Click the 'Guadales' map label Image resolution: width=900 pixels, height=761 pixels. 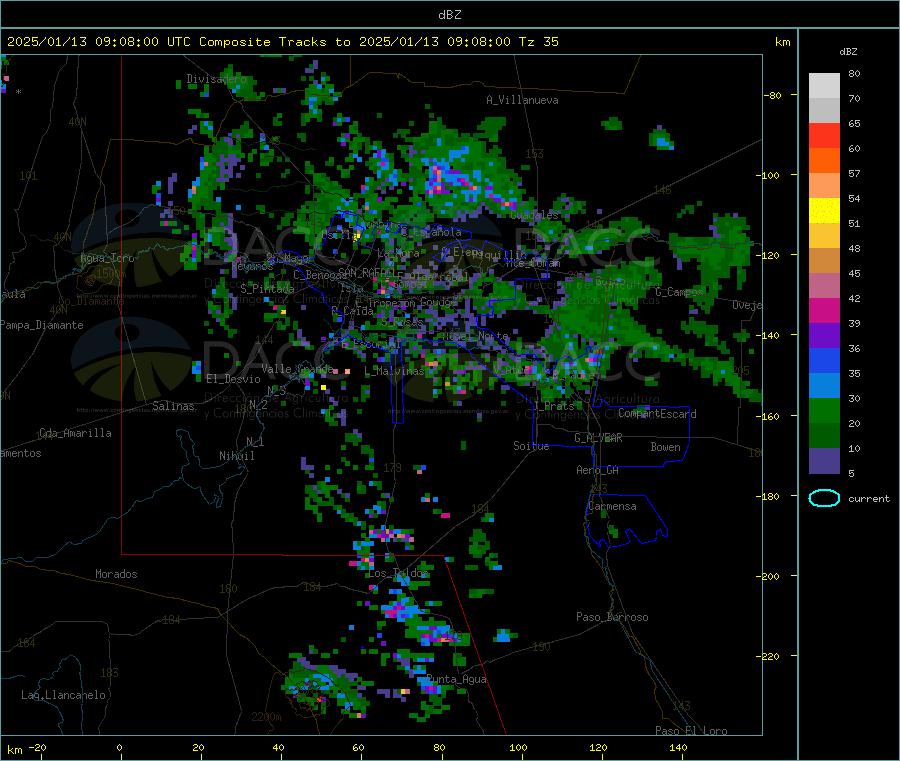click(x=534, y=215)
